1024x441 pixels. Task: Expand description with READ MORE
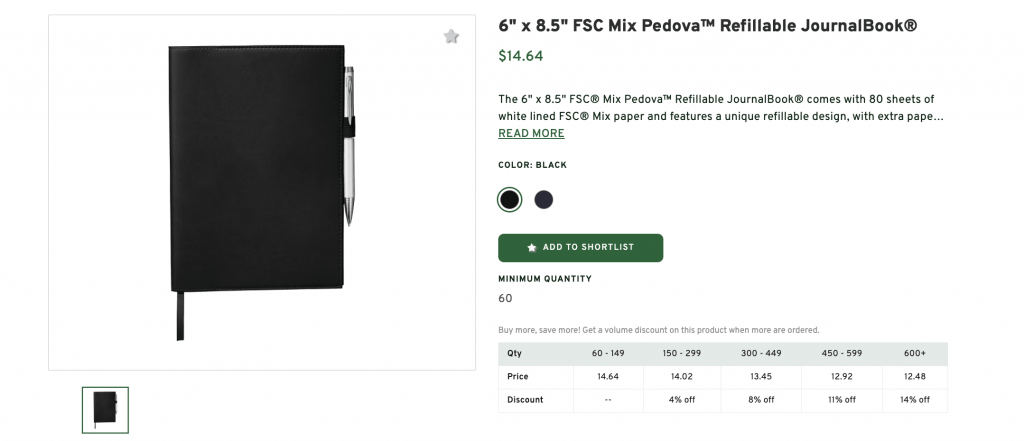pos(531,134)
